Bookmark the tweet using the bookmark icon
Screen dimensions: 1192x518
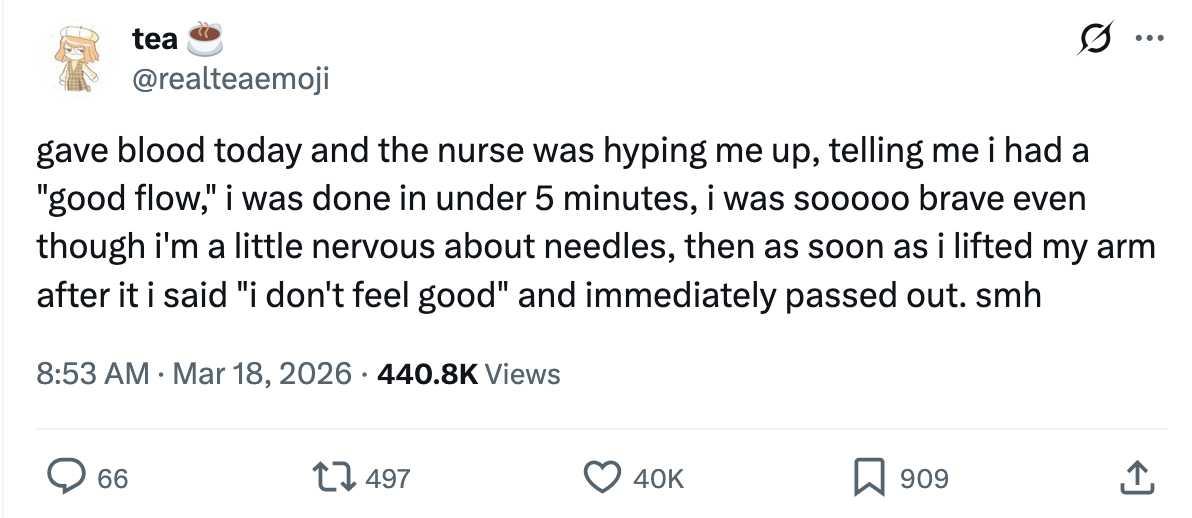pyautogui.click(x=870, y=478)
